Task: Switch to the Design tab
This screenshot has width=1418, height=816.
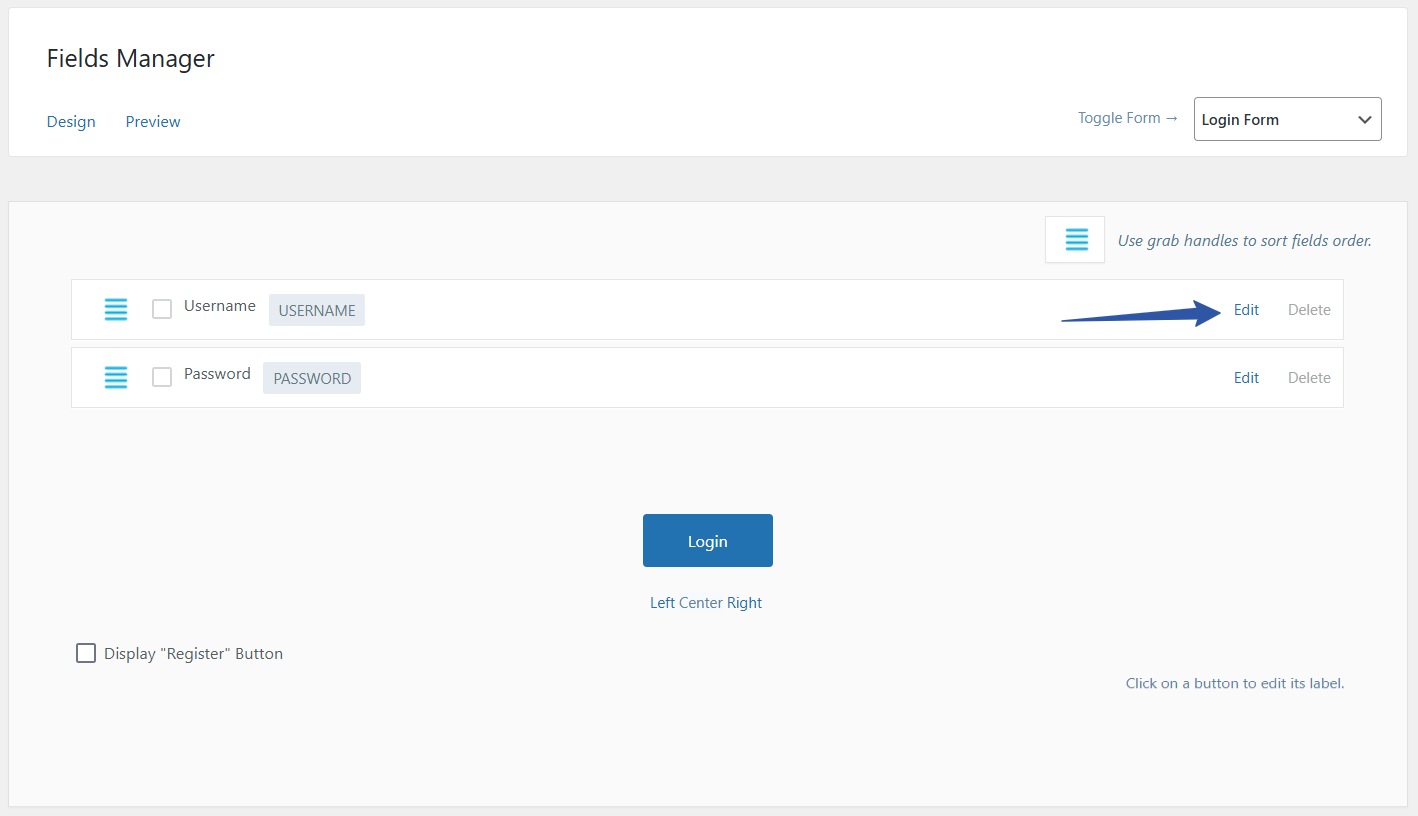Action: (x=71, y=122)
